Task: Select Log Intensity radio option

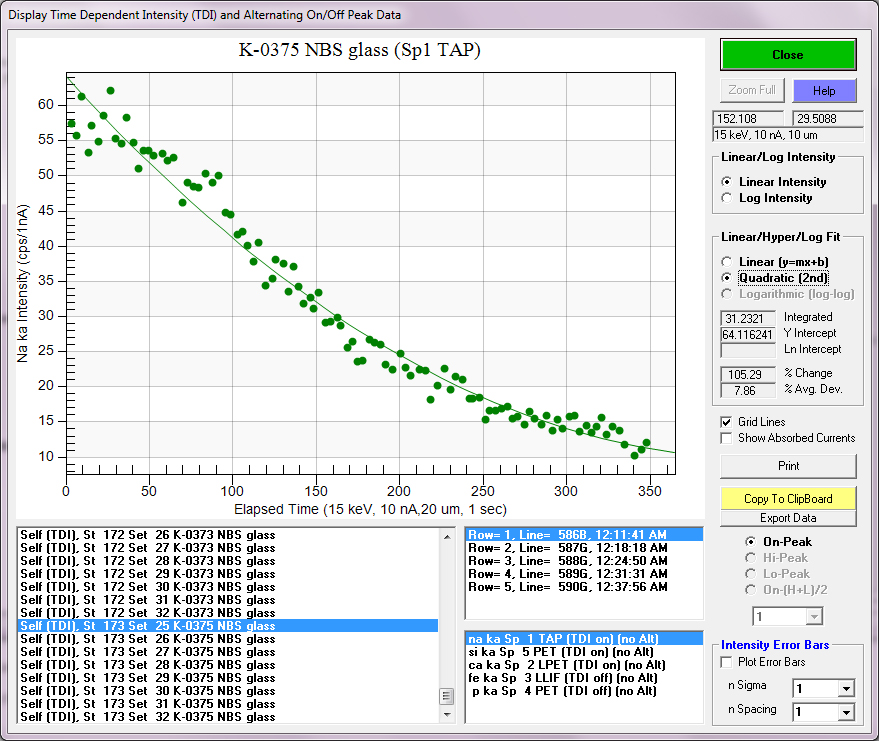Action: (727, 198)
